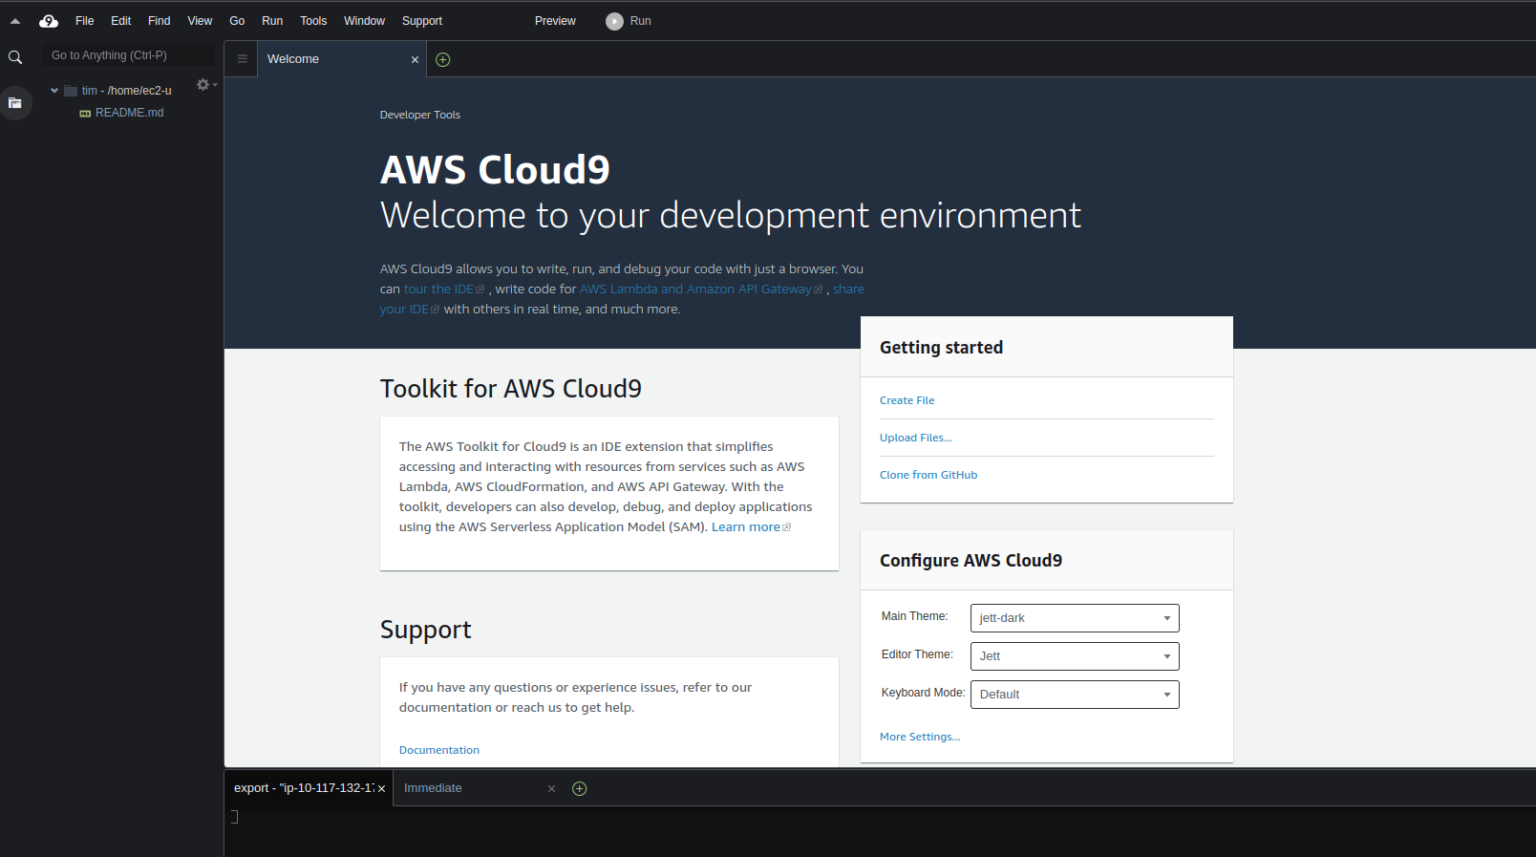The image size is (1536, 857).
Task: Open the Tools menu
Action: pos(313,21)
